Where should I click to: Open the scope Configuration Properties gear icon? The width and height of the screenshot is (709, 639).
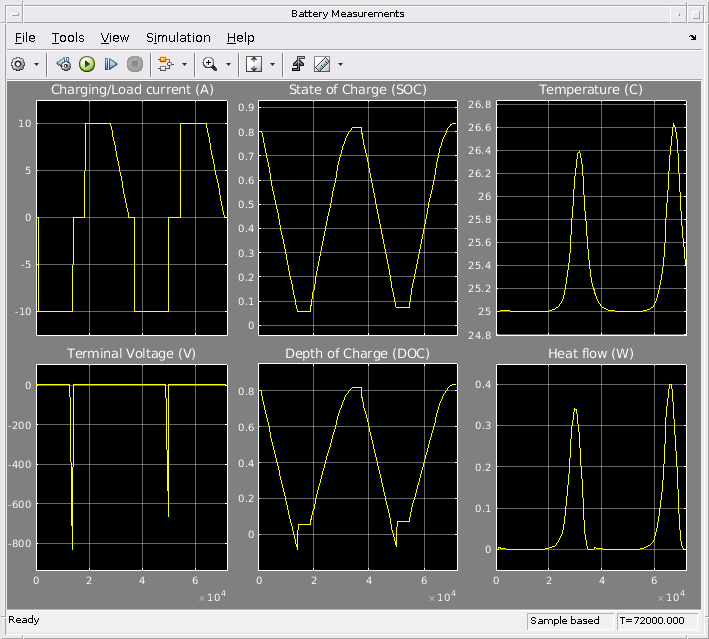pos(18,64)
